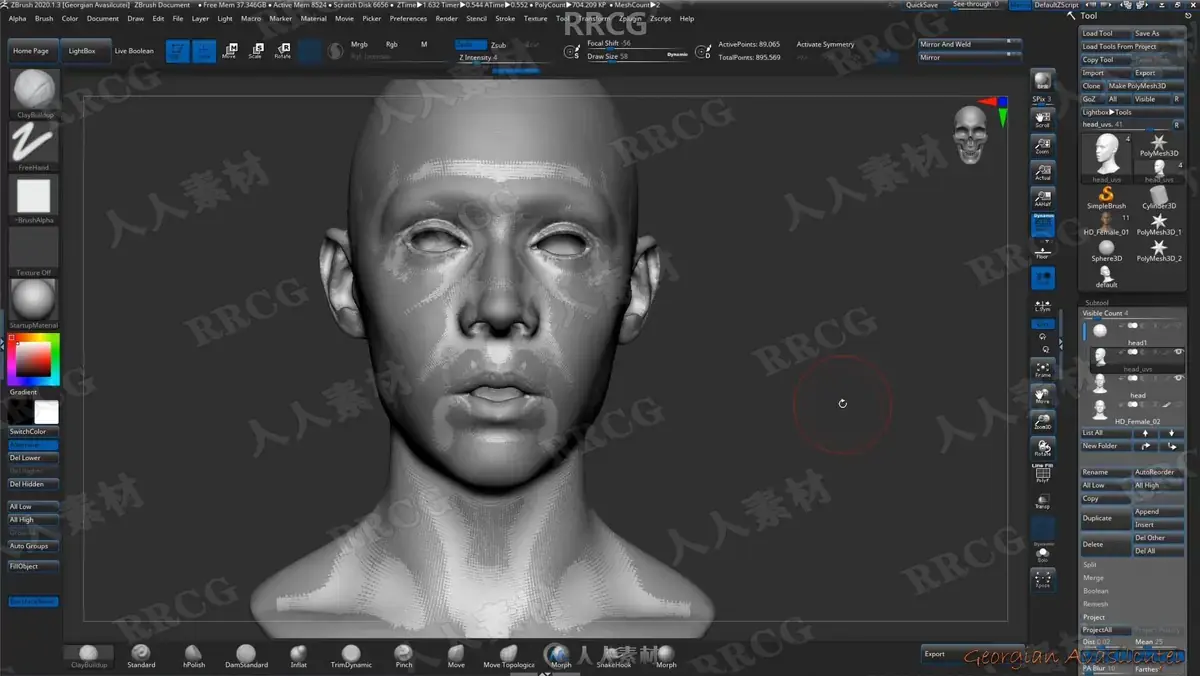Click the ProjectAll button

(x=1106, y=630)
